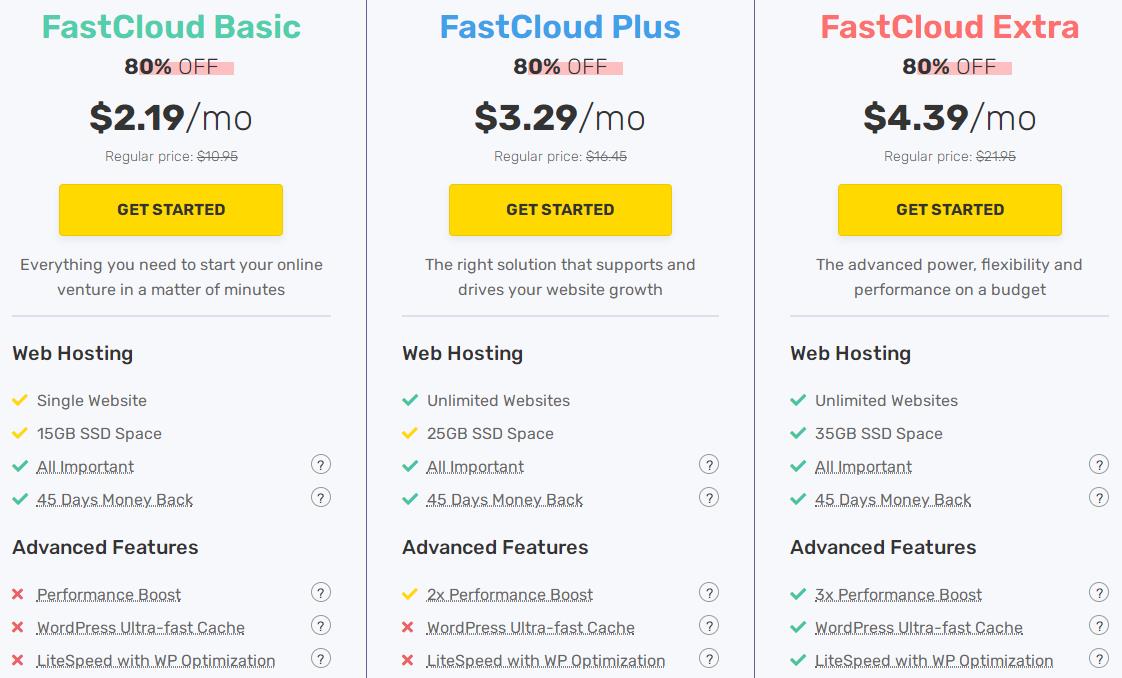The image size is (1122, 678).
Task: Open help icon for Basic Performance Boost
Action: pos(321,592)
